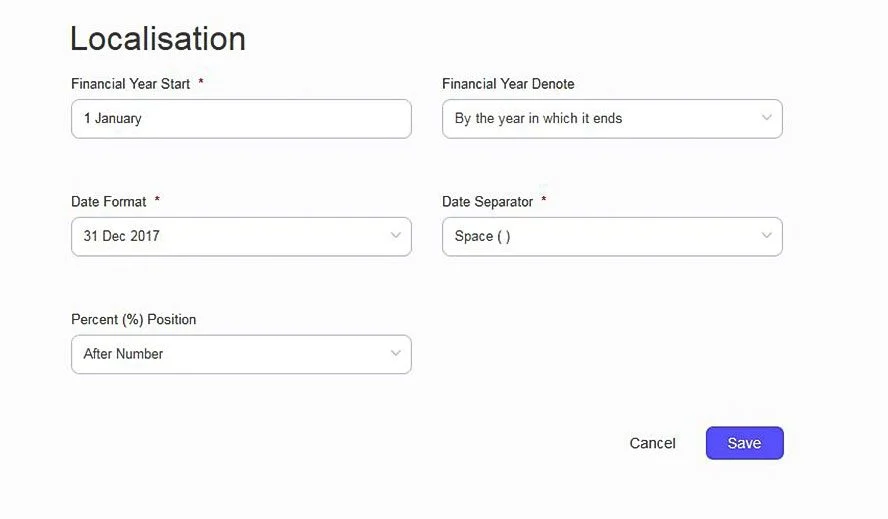Focus the '1 January' financial year start field

pos(241,118)
